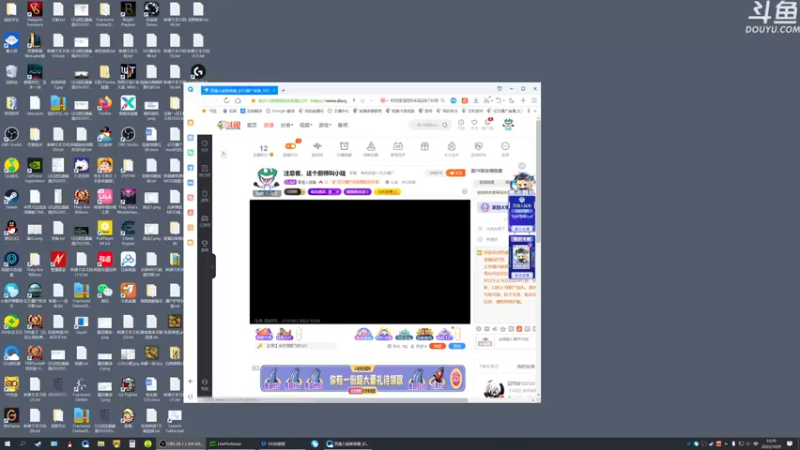This screenshot has height=450, width=800.
Task: Click the flame icon in streamer toolbar
Action: tap(452, 146)
